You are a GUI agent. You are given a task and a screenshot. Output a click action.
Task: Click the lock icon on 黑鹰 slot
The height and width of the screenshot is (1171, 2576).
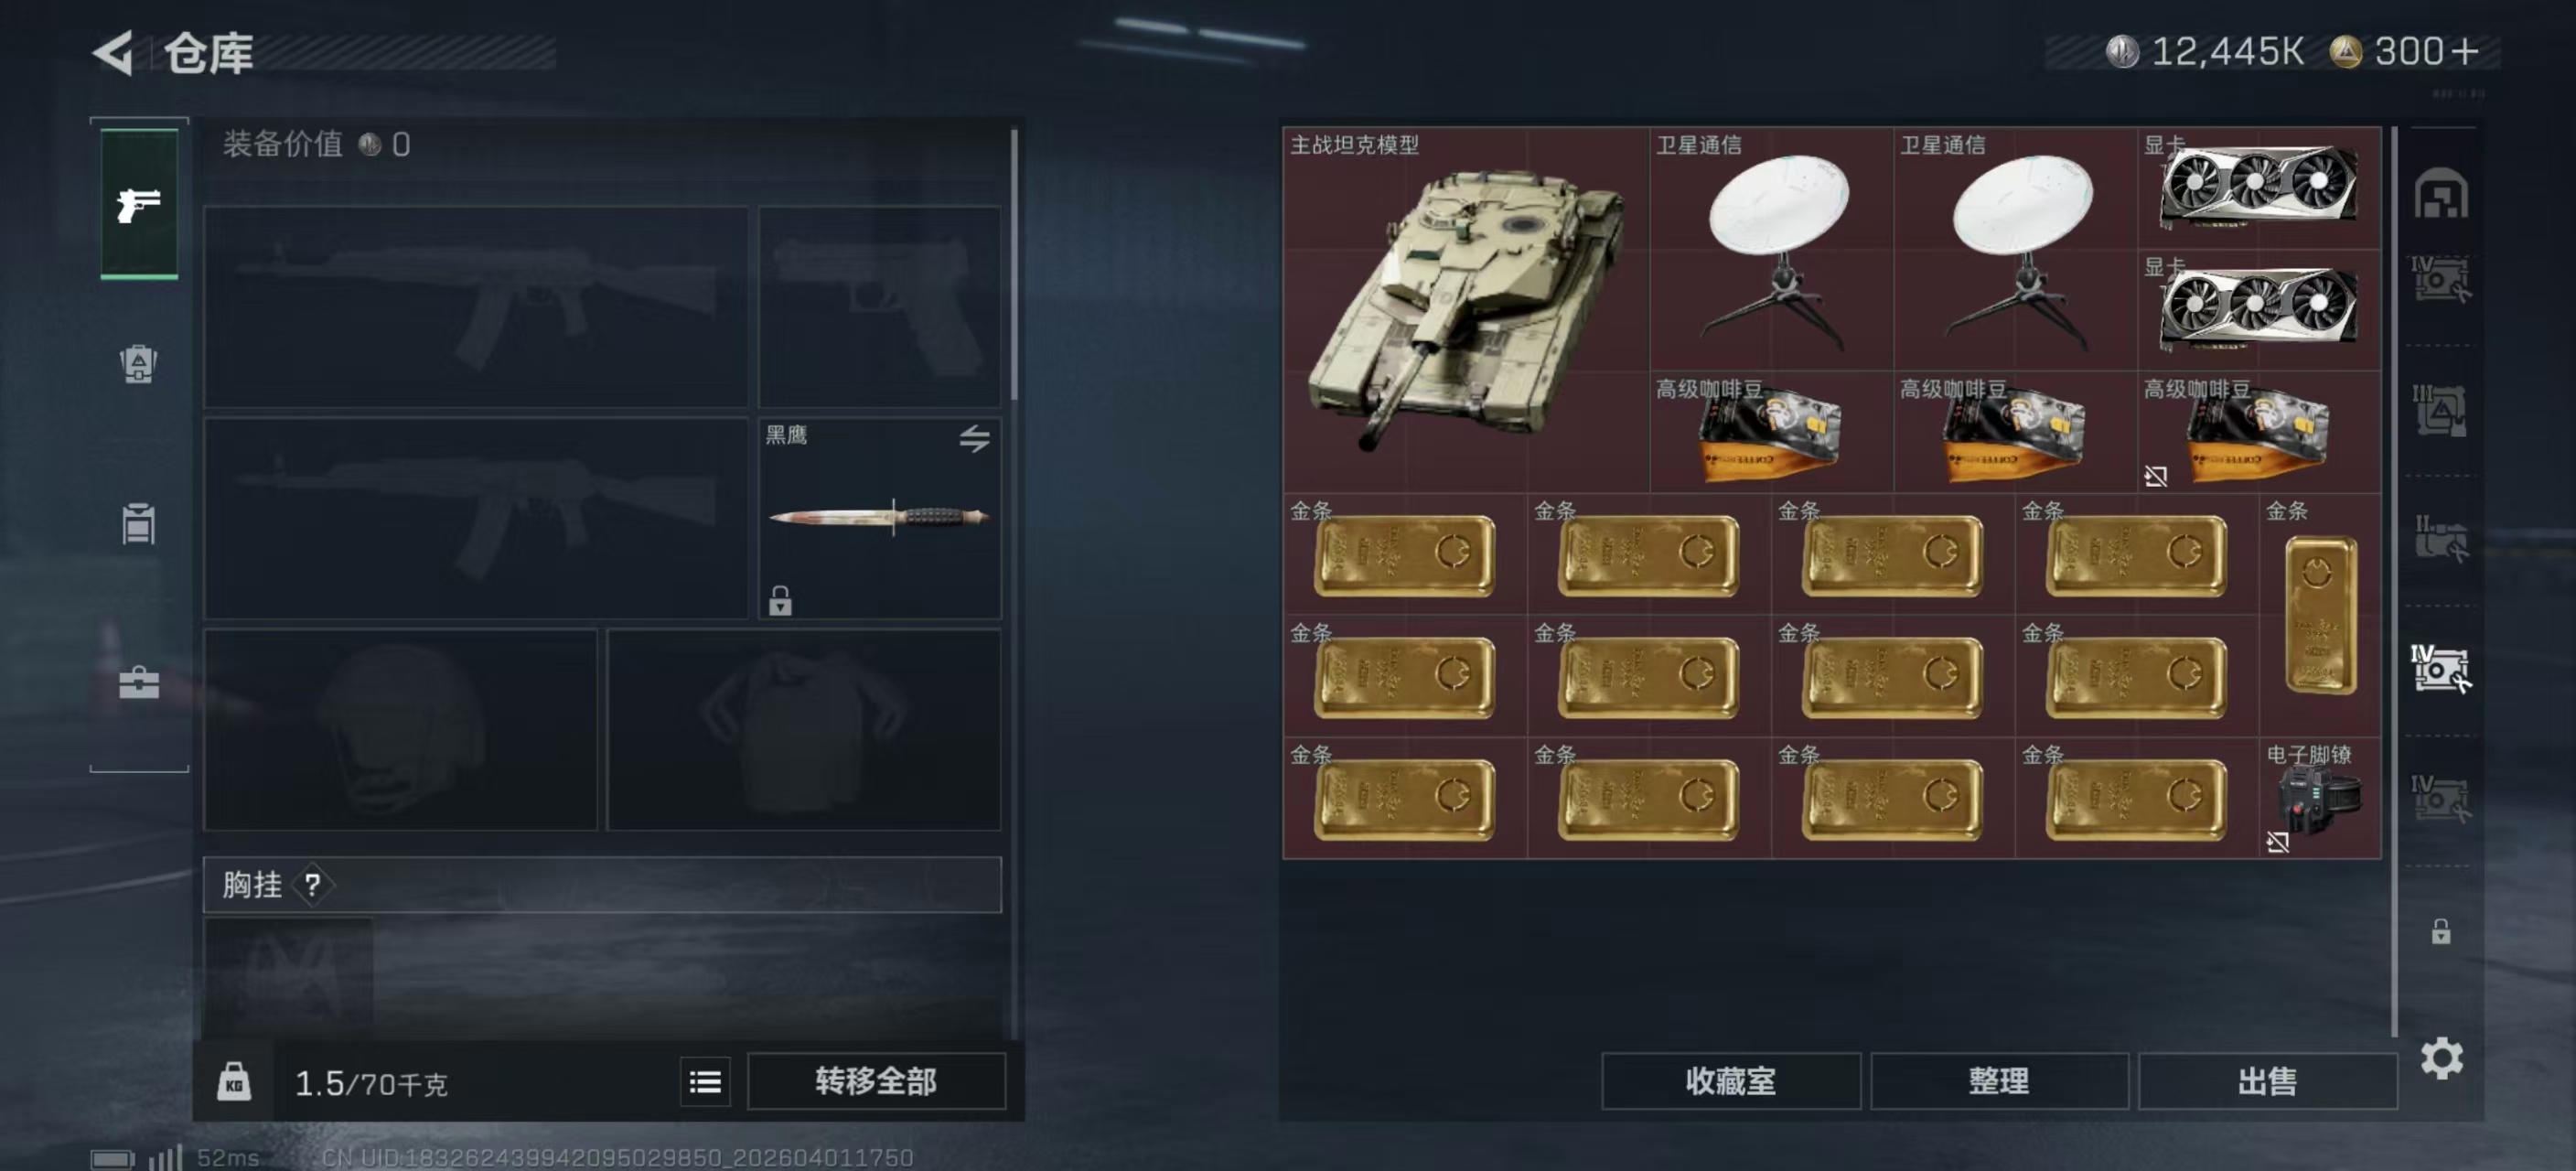tap(780, 600)
